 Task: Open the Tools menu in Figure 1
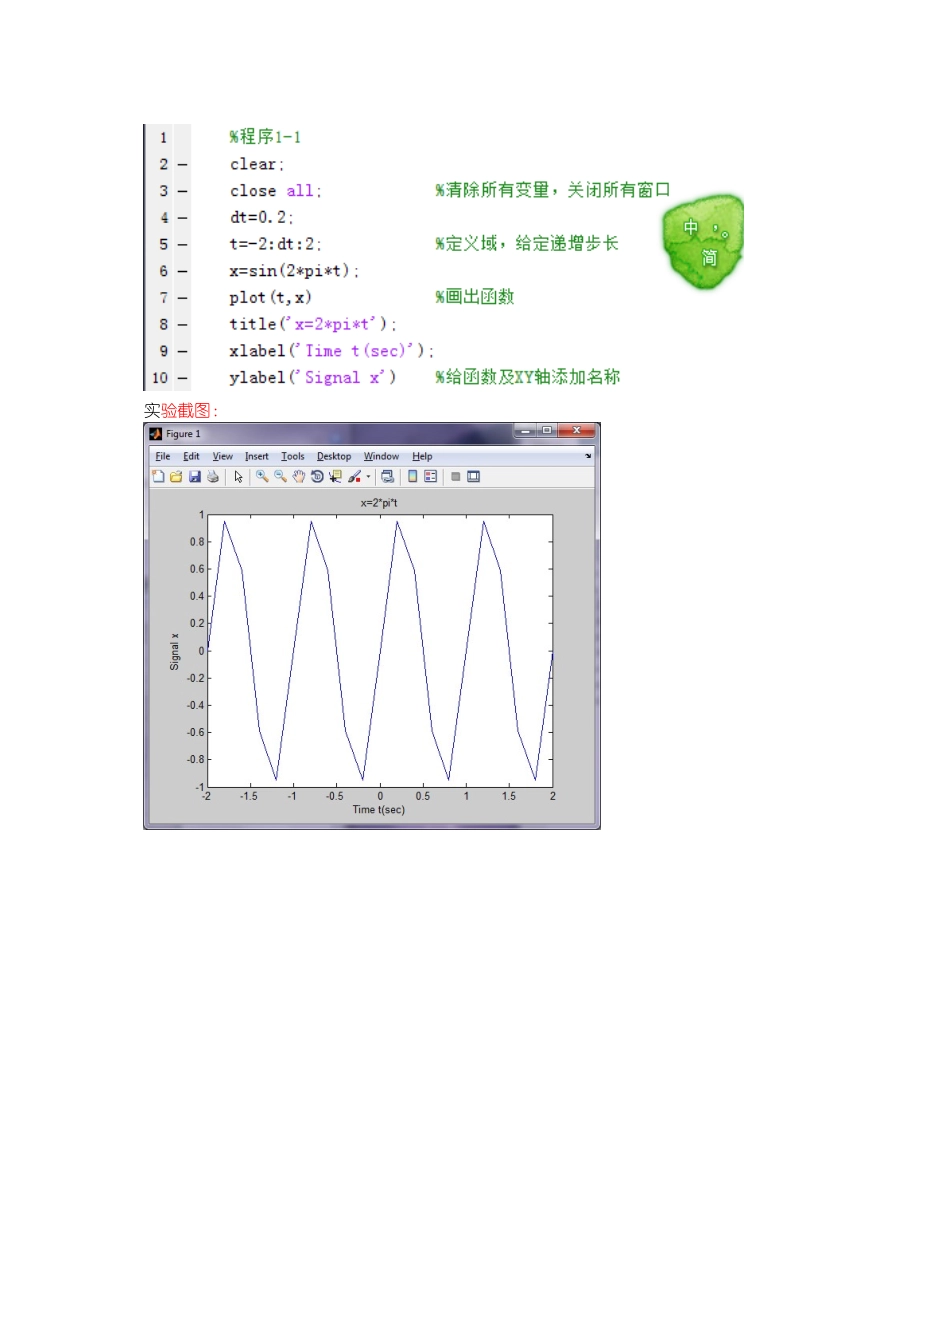click(x=293, y=456)
